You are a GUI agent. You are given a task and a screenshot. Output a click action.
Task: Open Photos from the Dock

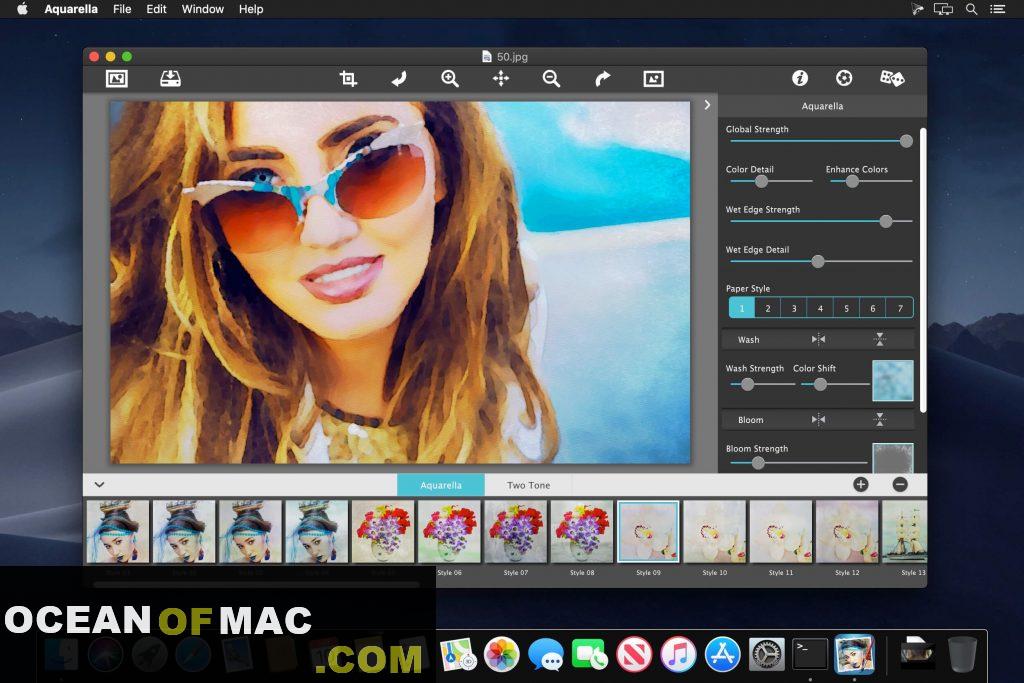(x=502, y=654)
